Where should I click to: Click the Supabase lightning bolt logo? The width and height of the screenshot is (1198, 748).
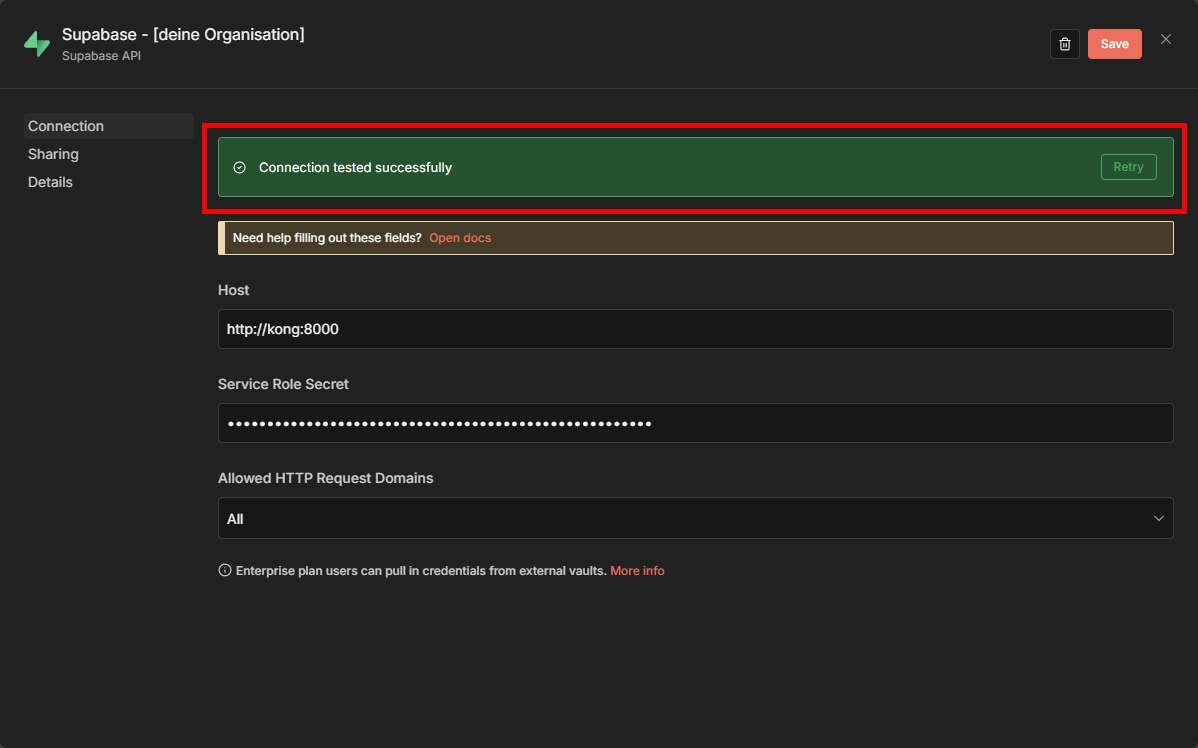click(37, 44)
